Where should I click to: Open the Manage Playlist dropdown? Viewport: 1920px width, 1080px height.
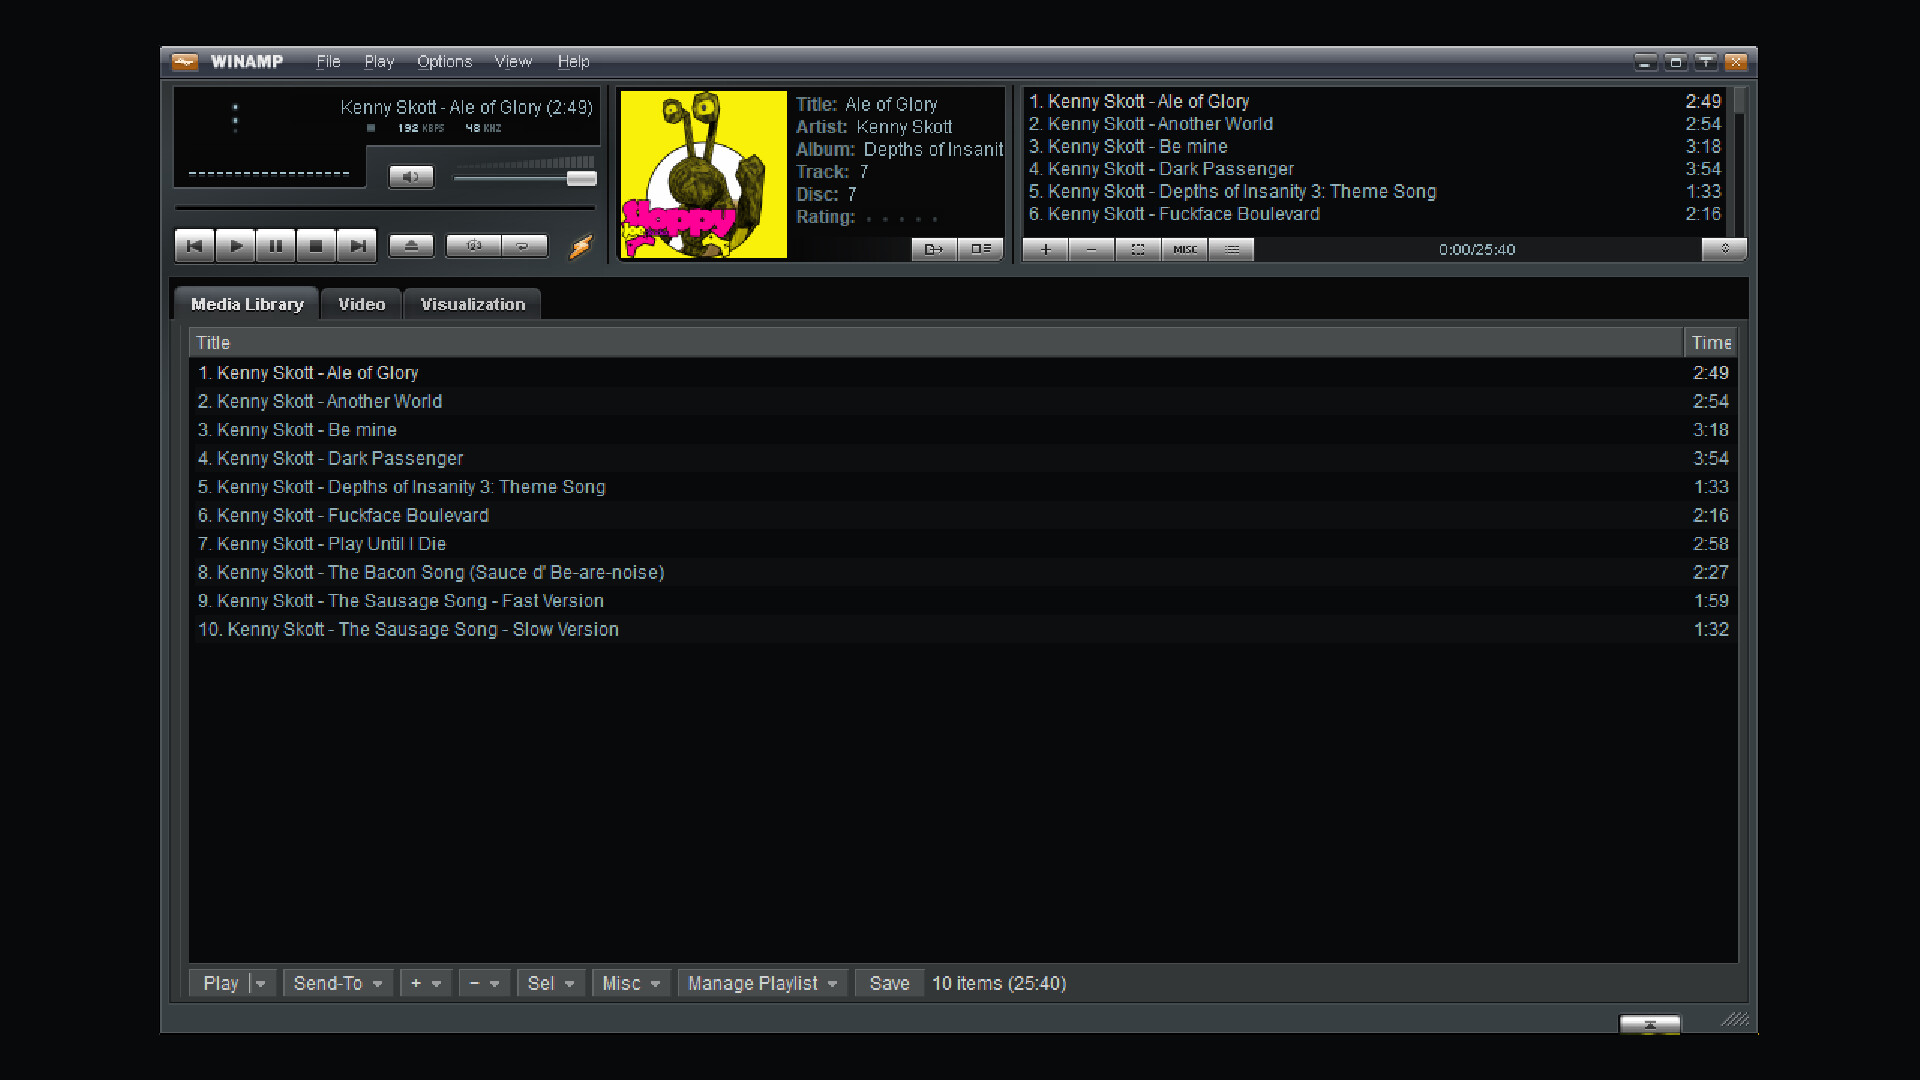pyautogui.click(x=762, y=983)
